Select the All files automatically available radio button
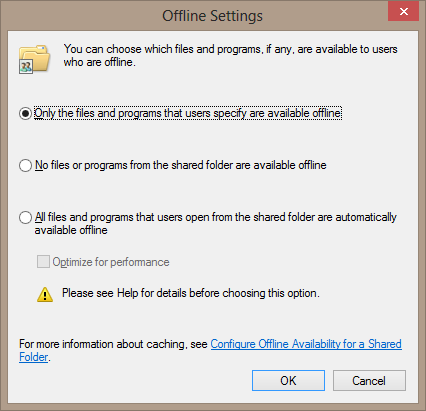Image resolution: width=426 pixels, height=411 pixels. point(25,217)
